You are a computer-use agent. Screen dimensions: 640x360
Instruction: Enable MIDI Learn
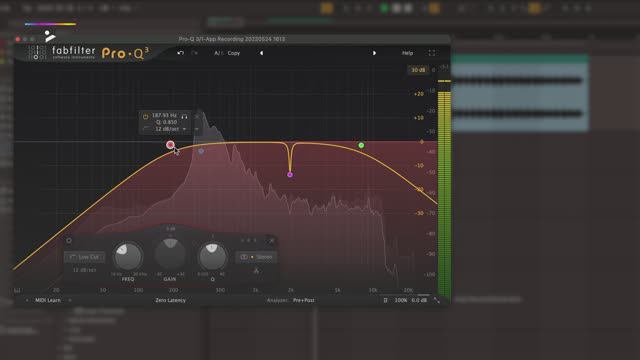click(47, 300)
